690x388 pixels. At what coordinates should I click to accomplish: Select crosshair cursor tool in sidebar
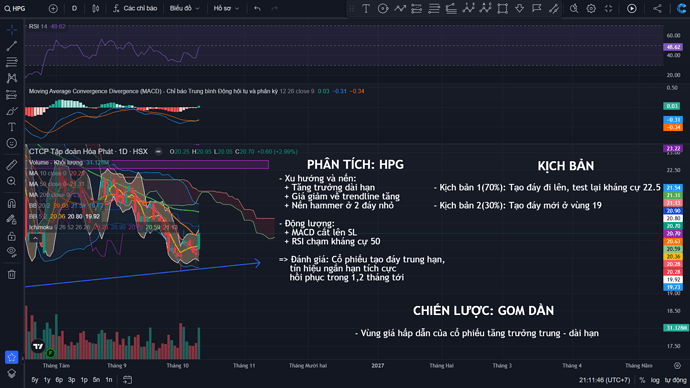pyautogui.click(x=12, y=29)
